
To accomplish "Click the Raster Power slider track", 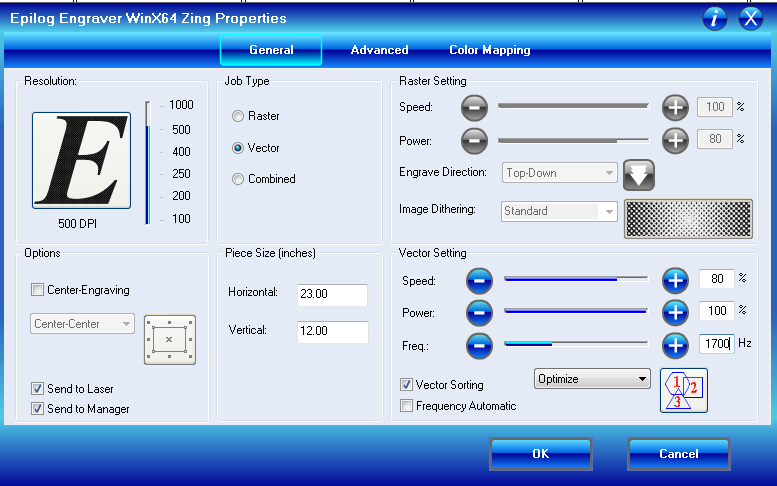I will click(573, 141).
